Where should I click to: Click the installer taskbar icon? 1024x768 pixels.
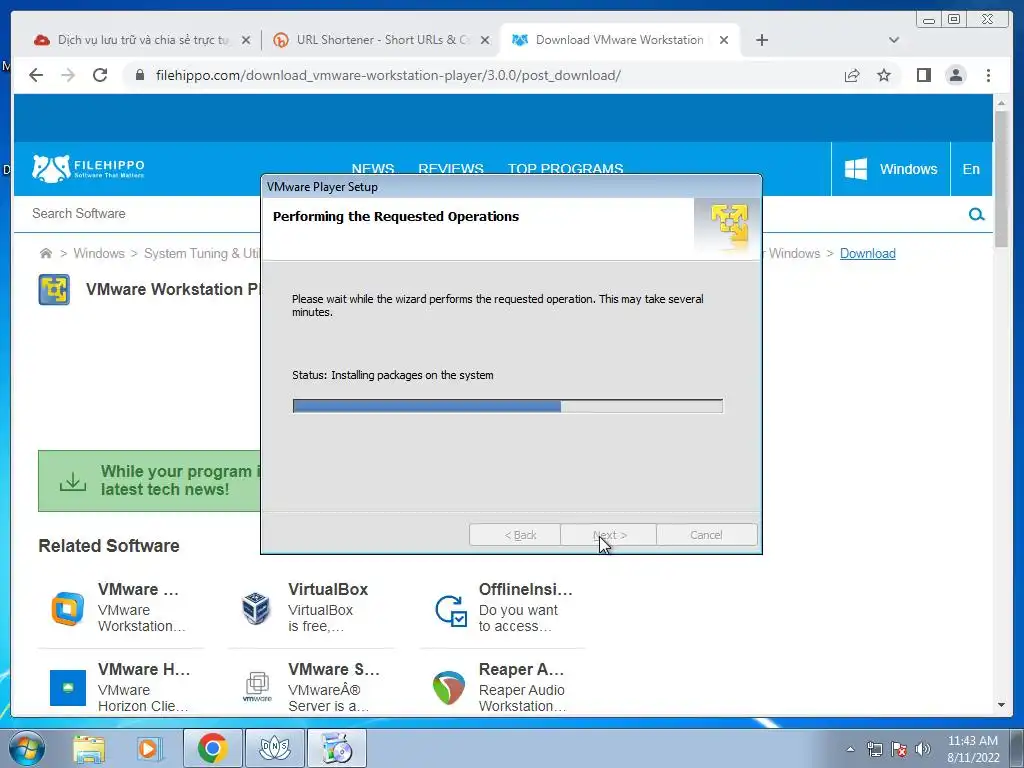point(337,748)
